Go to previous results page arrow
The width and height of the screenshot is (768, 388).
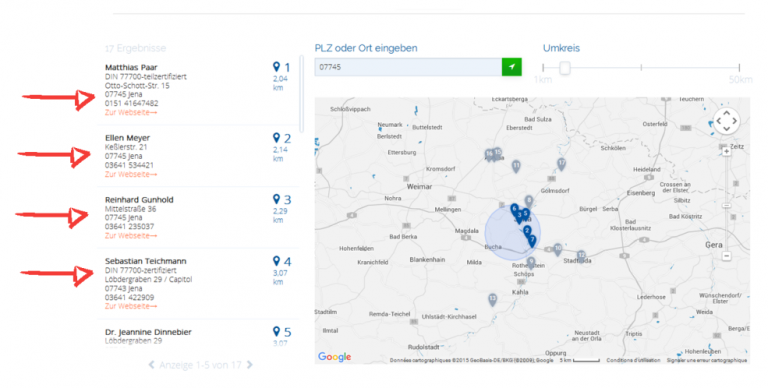point(152,364)
